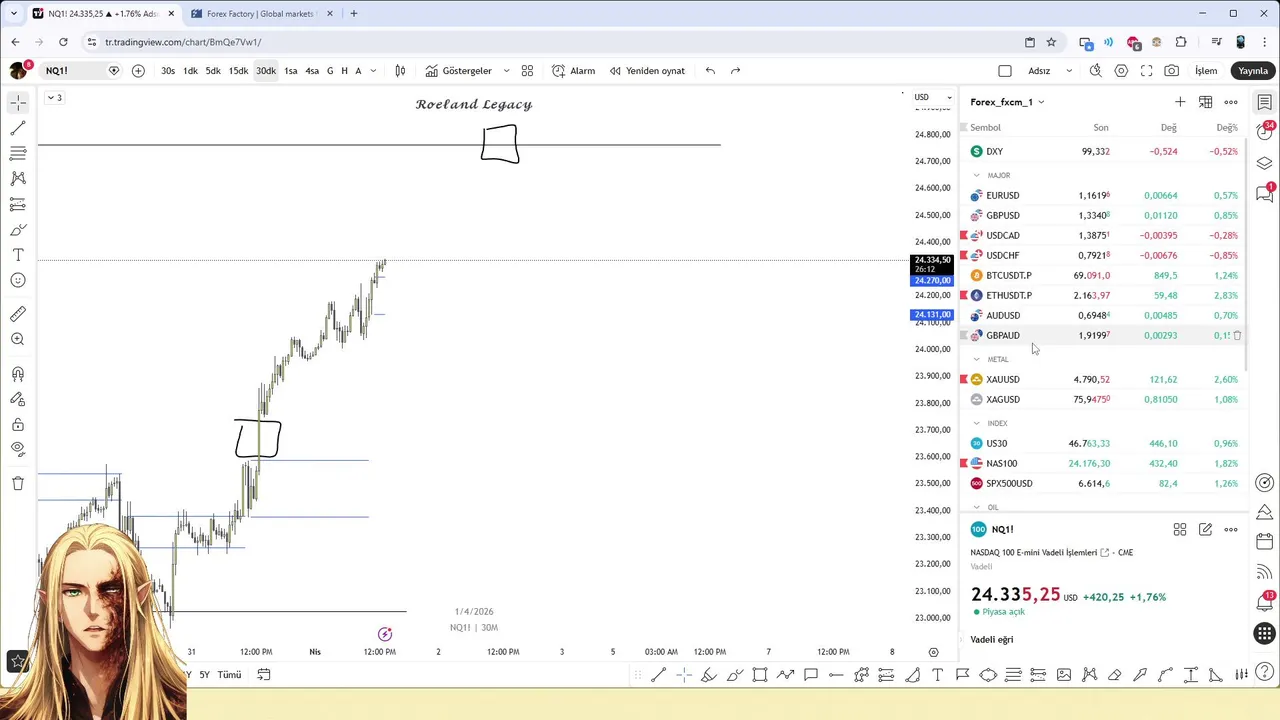Open the Adsız layout name dropdown
Image resolution: width=1280 pixels, height=720 pixels.
point(1049,71)
